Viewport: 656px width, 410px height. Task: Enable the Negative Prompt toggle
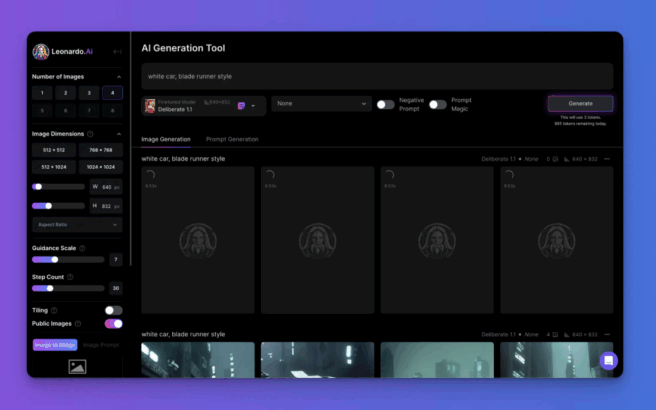coord(385,104)
